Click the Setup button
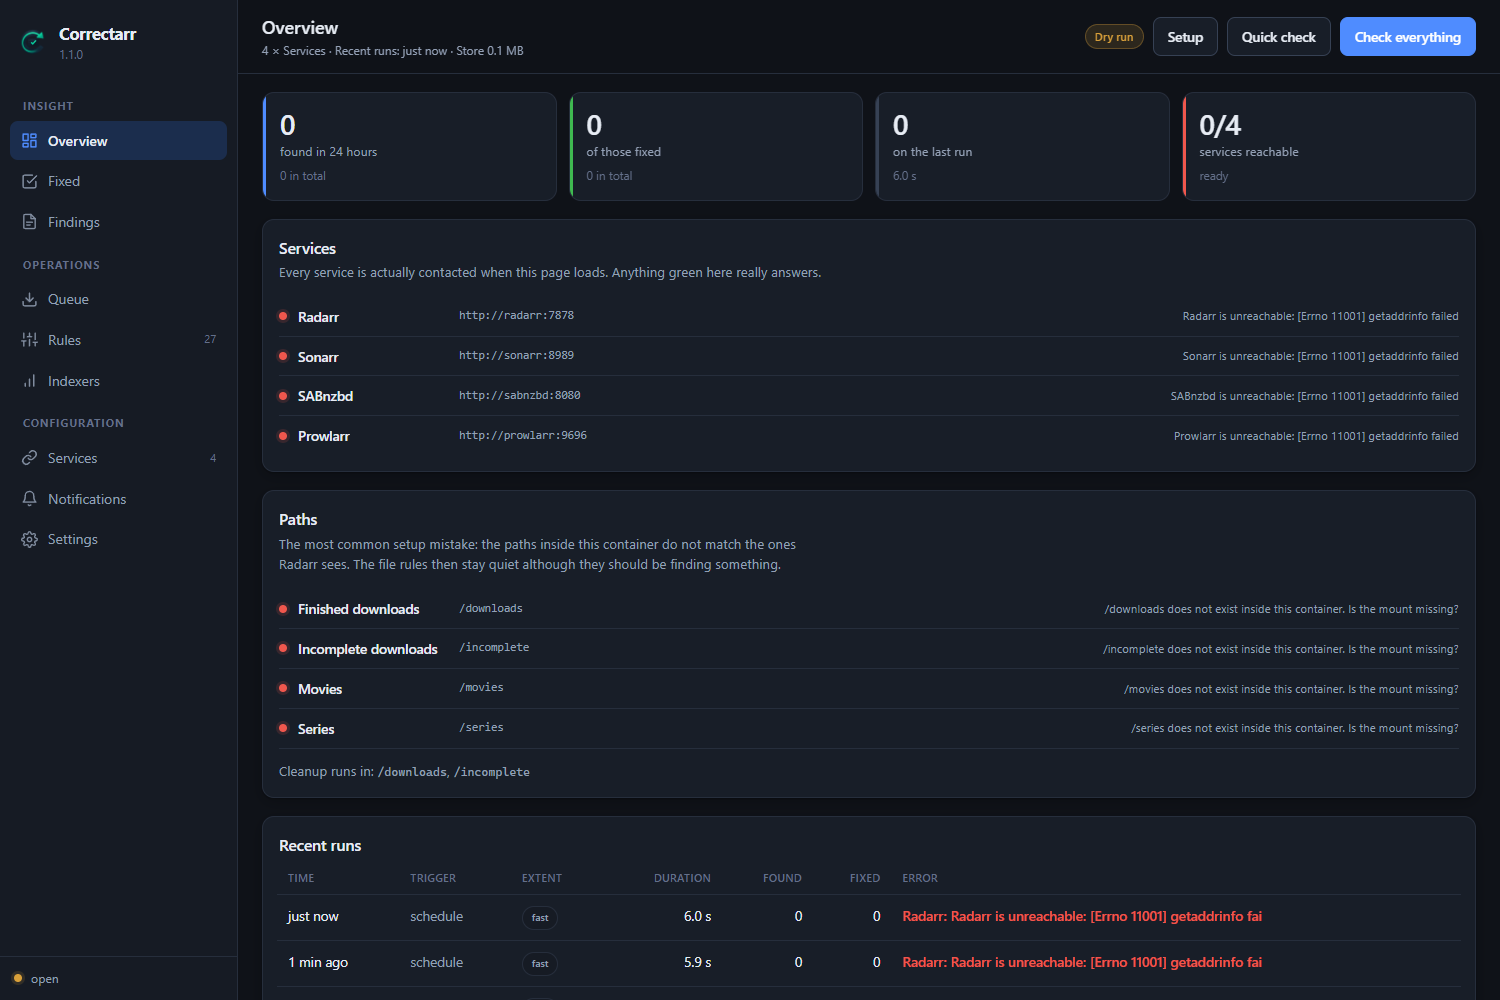Image resolution: width=1500 pixels, height=1000 pixels. [x=1185, y=37]
